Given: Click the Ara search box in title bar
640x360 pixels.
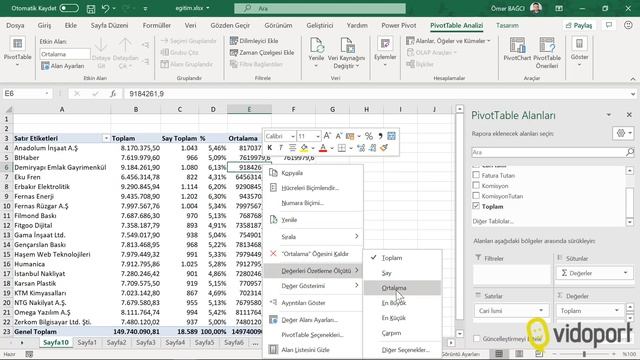Looking at the screenshot, I should (x=320, y=8).
